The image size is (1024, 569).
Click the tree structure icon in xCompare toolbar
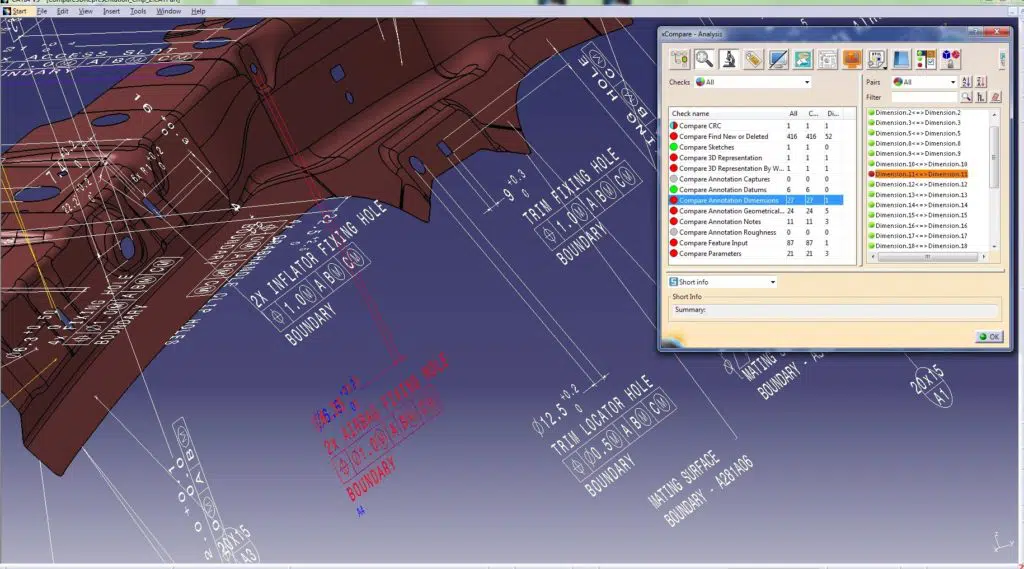click(679, 59)
